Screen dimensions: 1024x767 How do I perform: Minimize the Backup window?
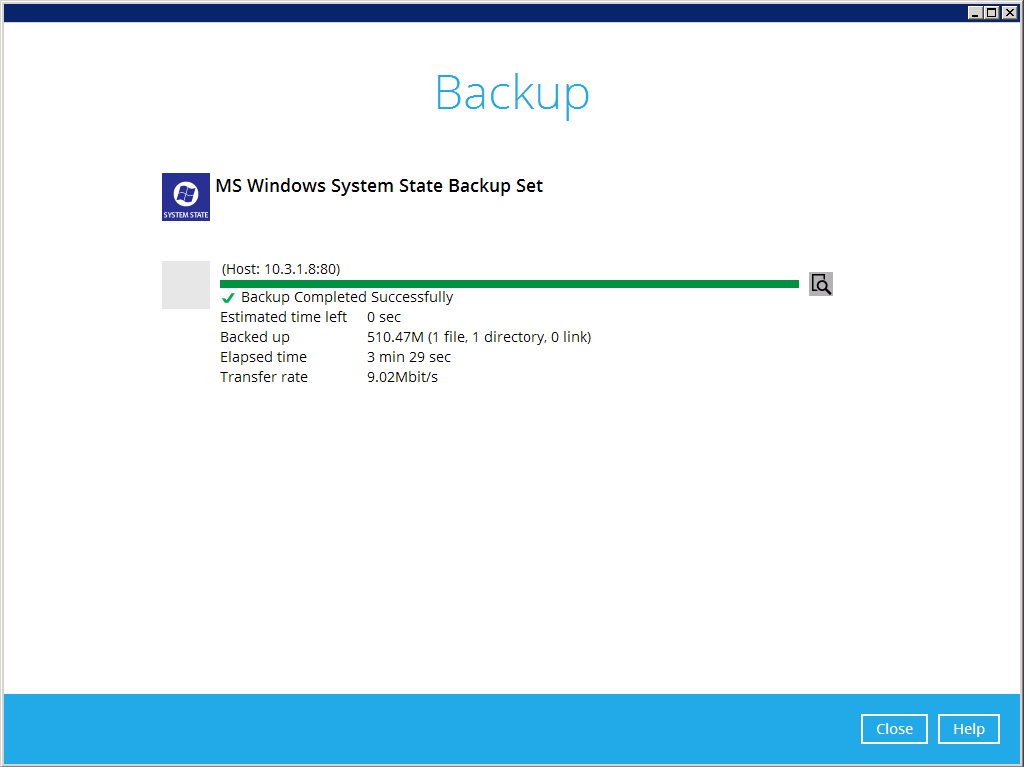pos(975,12)
